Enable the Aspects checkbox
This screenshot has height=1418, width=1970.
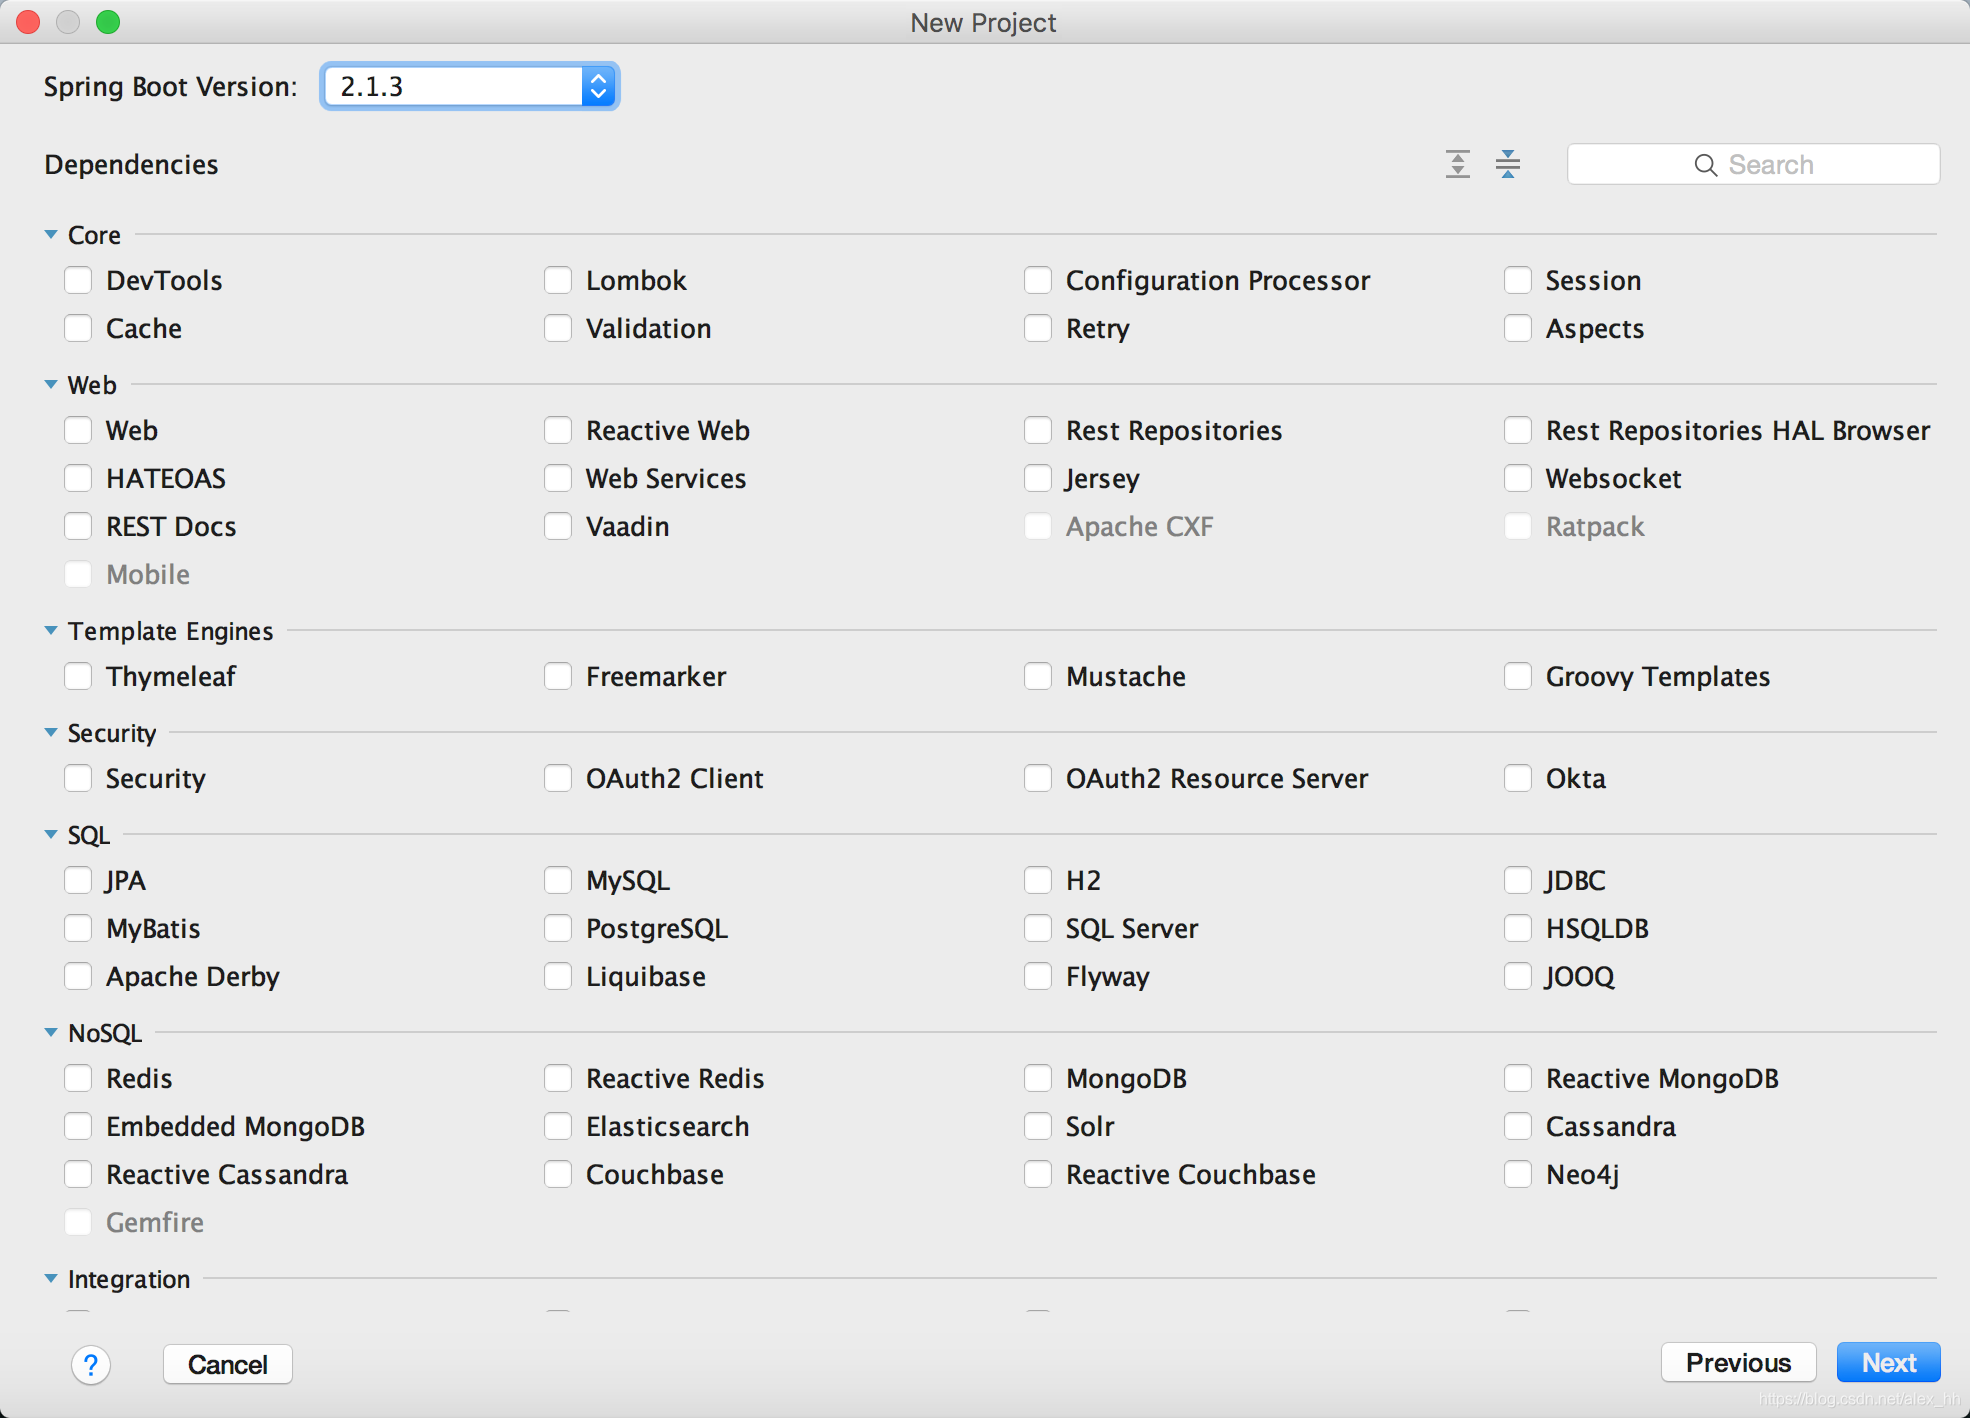1518,328
